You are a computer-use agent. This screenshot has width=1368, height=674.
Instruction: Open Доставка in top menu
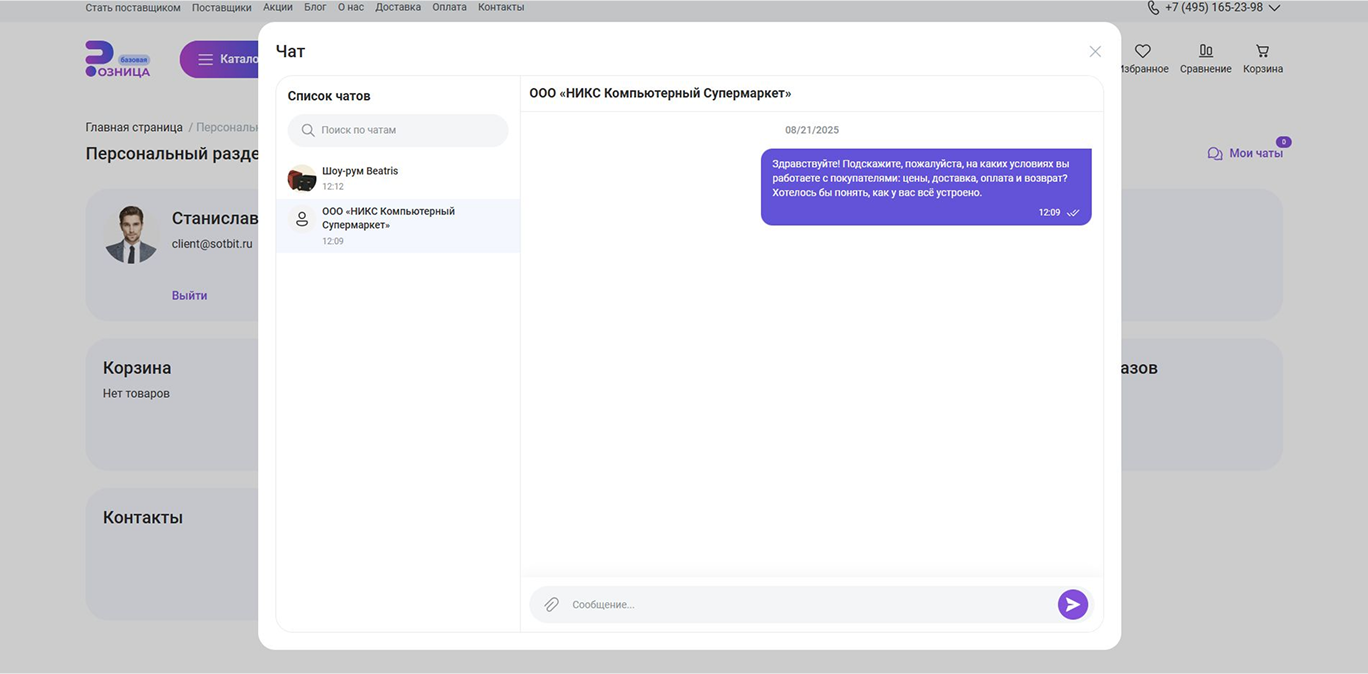click(398, 7)
